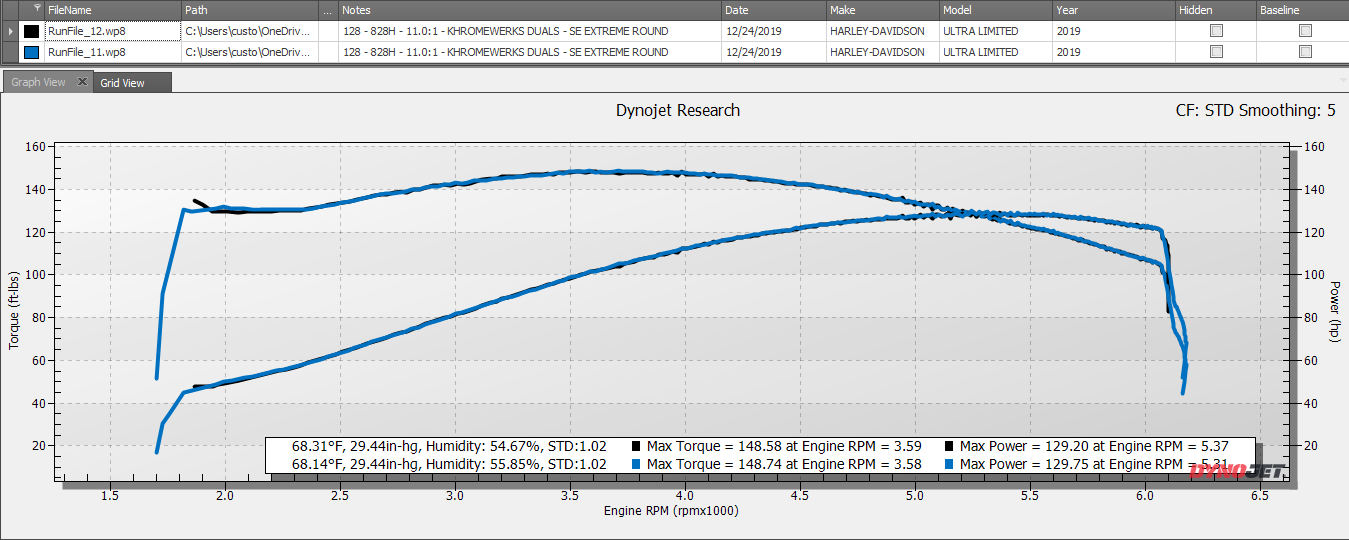Click the 12/24/2019 date of RunFile_12.wp8
1349x540 pixels.
click(x=774, y=31)
